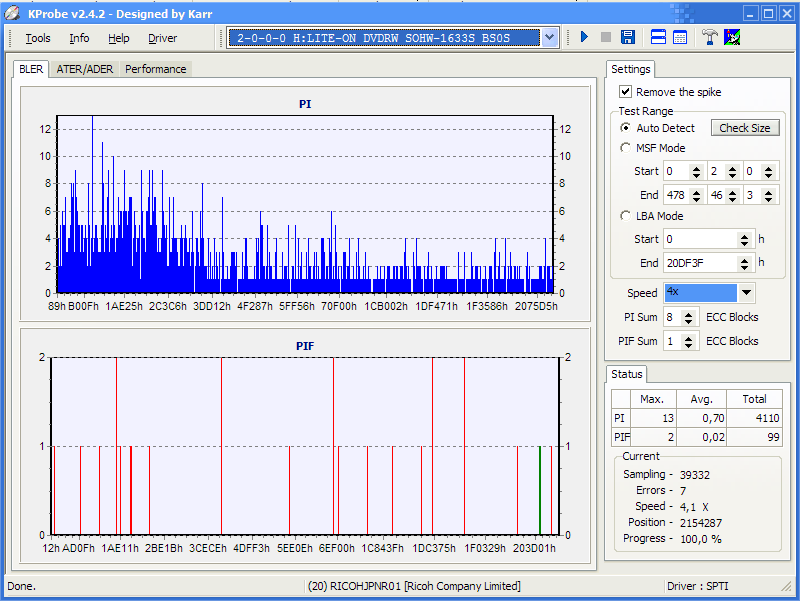This screenshot has height=601, width=800.
Task: Decrease the MSF Start seconds with down arrow
Action: [733, 175]
